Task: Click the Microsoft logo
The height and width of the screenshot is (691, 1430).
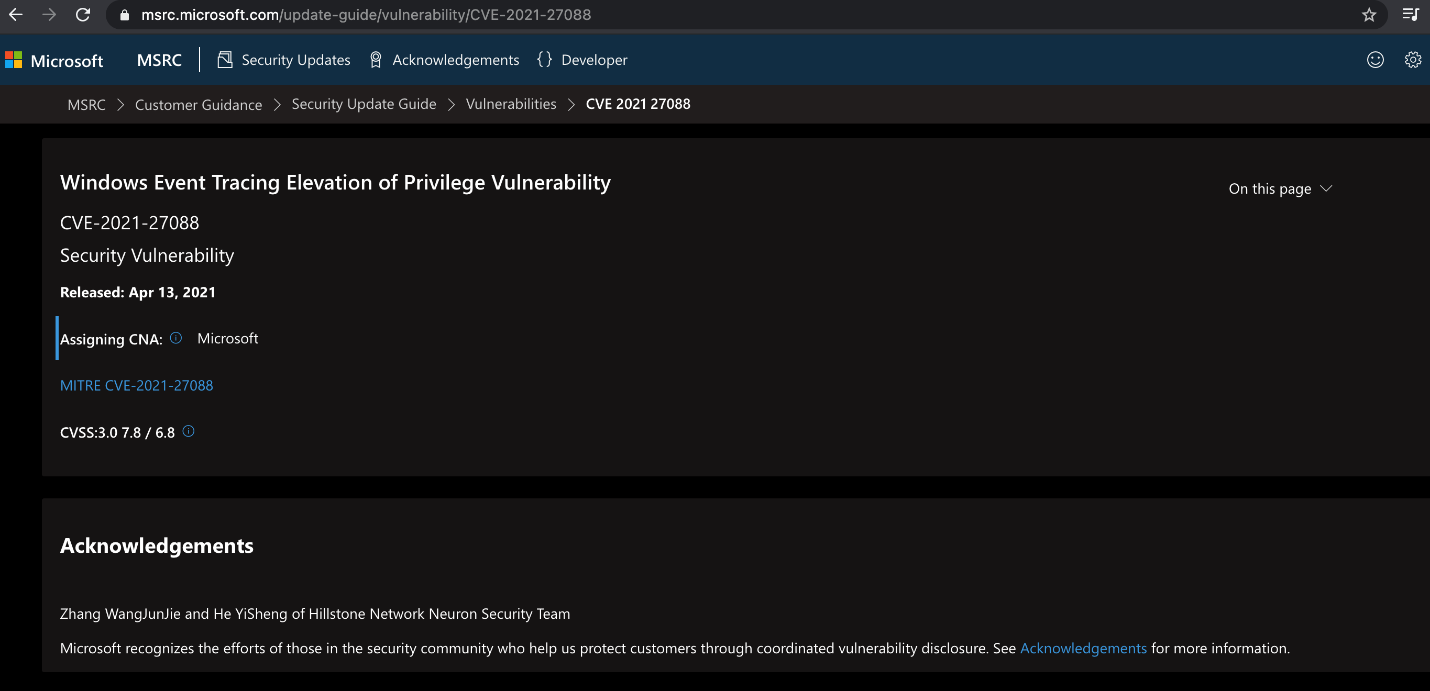Action: coord(13,60)
